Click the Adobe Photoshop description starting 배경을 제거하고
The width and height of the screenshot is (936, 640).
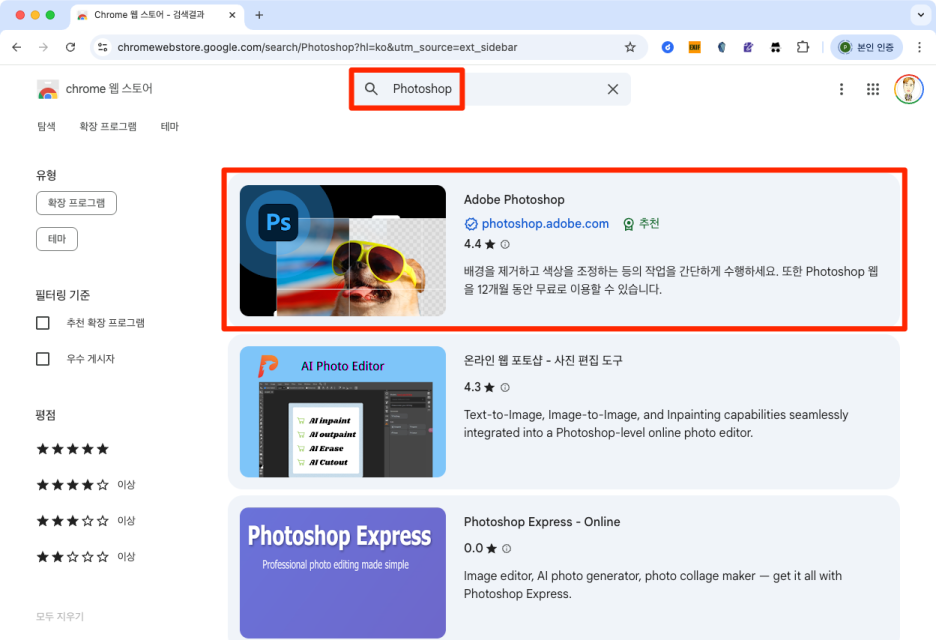[671, 281]
